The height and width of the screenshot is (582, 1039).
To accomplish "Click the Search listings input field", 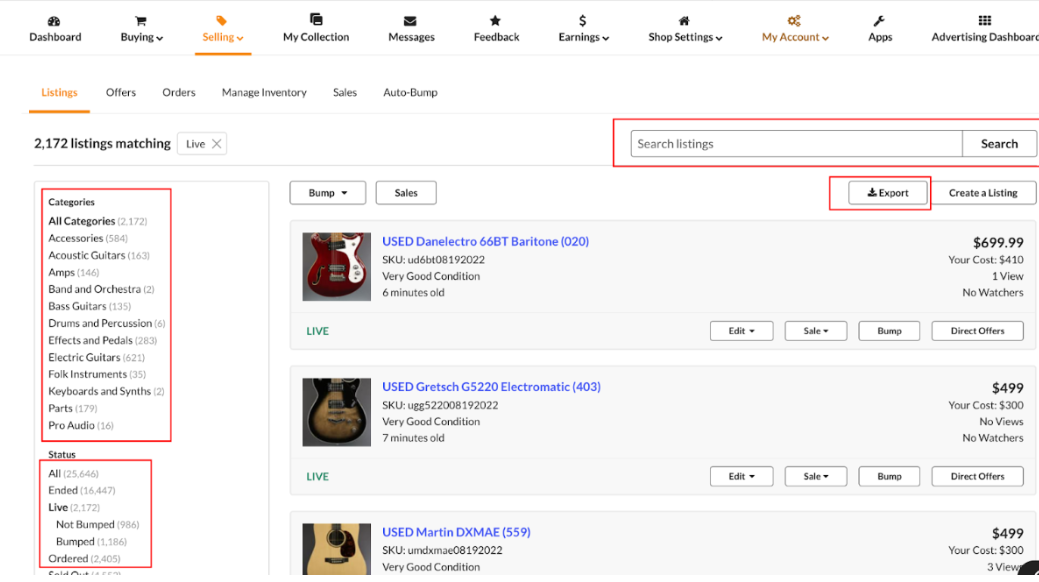I will pyautogui.click(x=796, y=144).
